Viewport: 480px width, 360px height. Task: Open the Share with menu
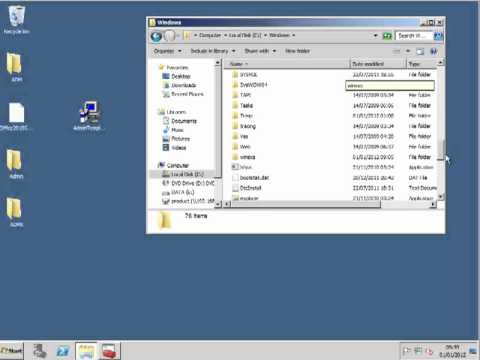260,51
